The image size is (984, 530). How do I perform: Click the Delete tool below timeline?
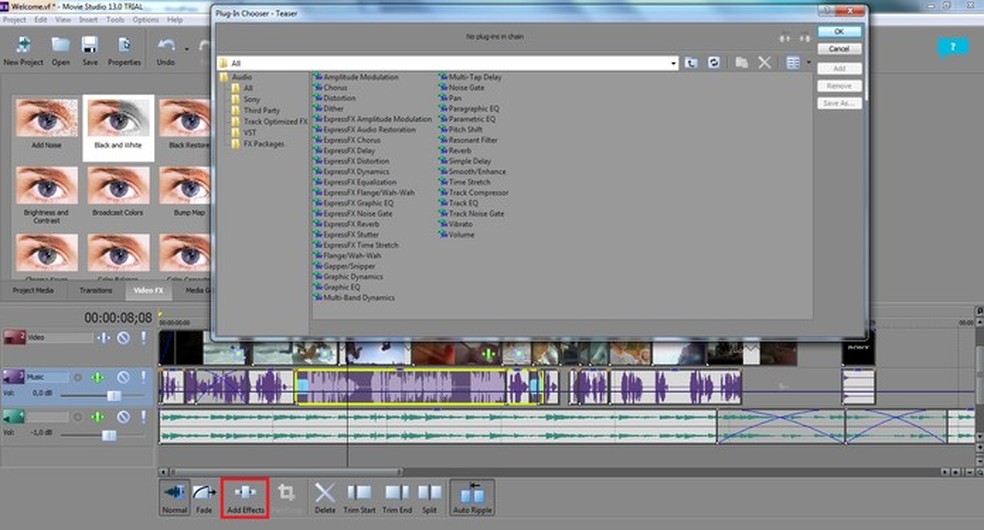[x=325, y=498]
